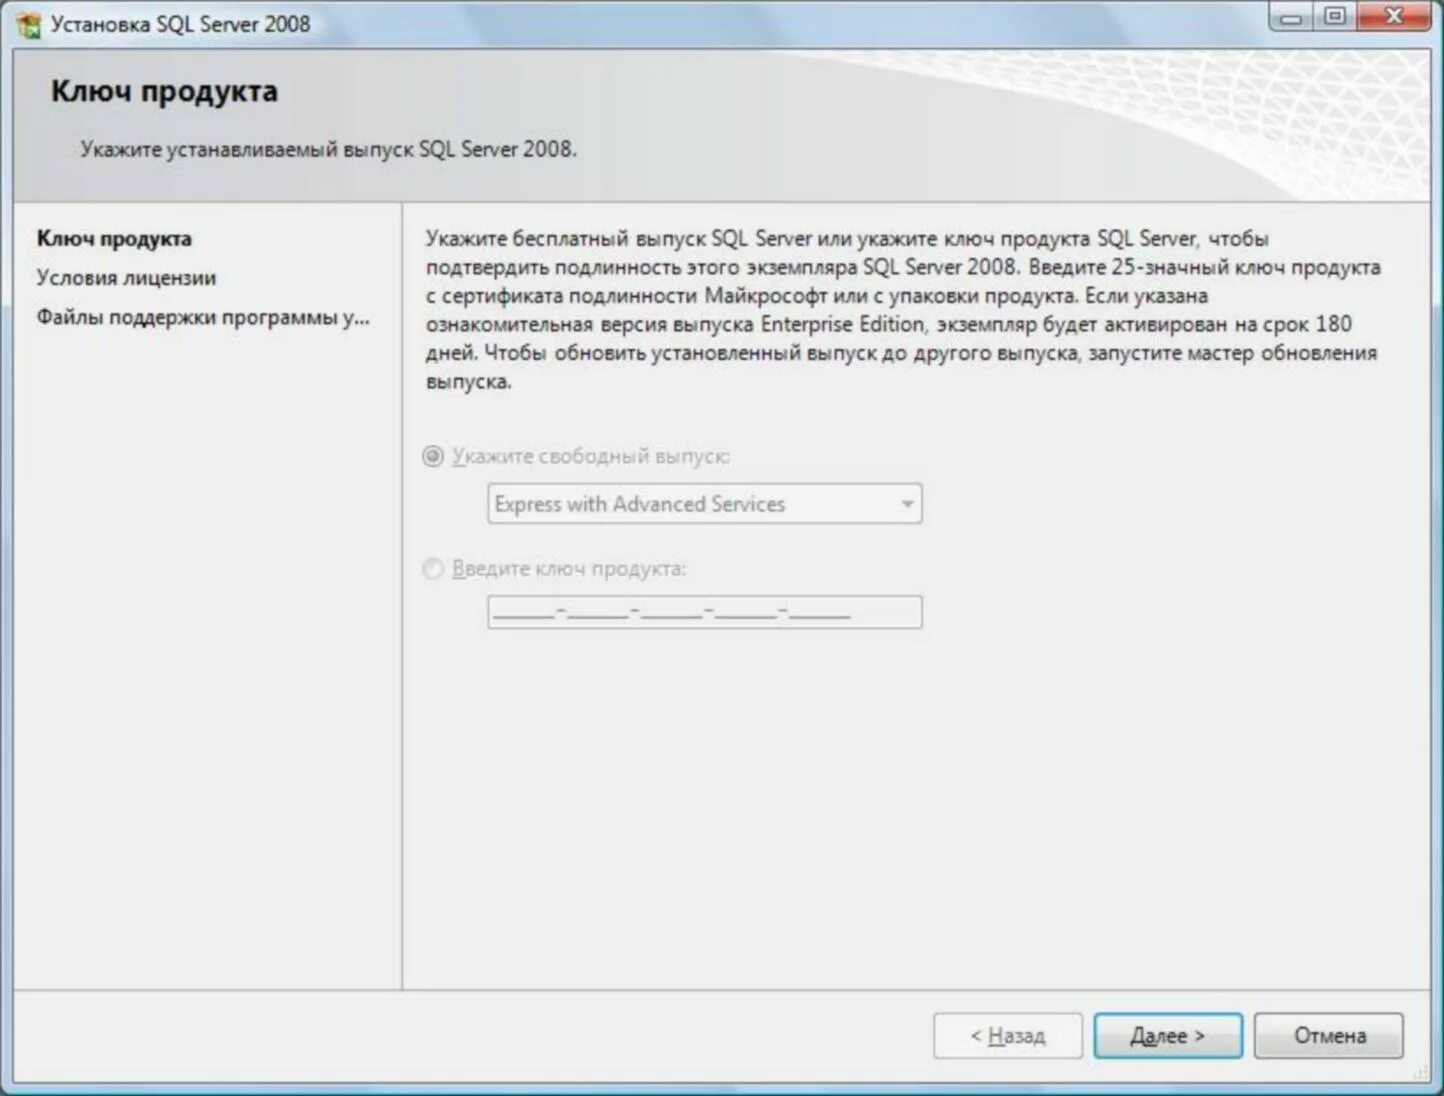Click the < Назад button

coord(1008,1036)
